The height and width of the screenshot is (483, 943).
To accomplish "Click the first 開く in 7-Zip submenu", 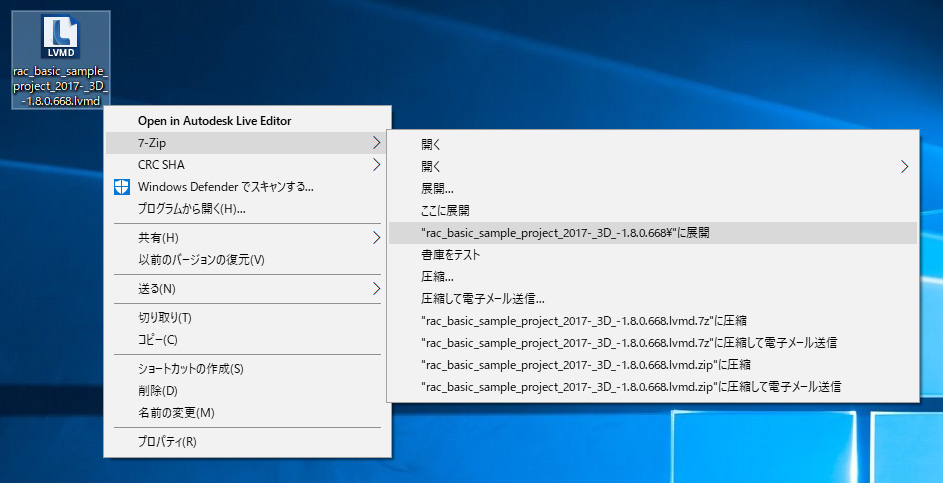I will [x=653, y=144].
